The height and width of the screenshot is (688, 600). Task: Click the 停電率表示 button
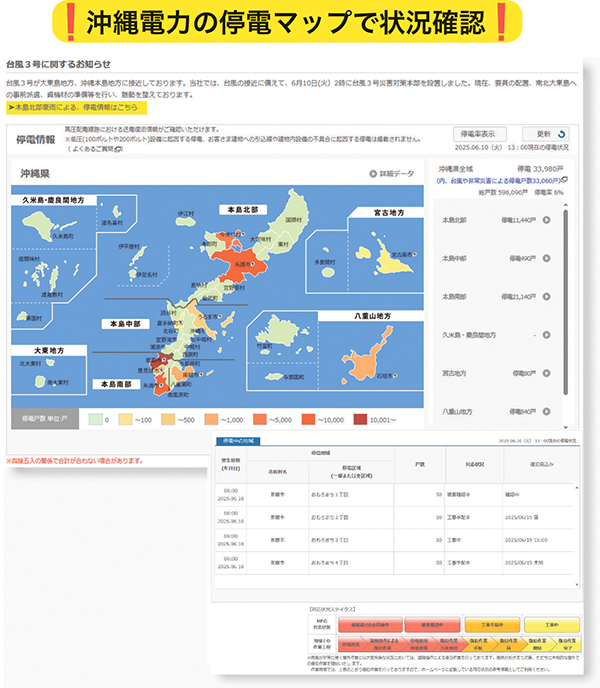480,134
